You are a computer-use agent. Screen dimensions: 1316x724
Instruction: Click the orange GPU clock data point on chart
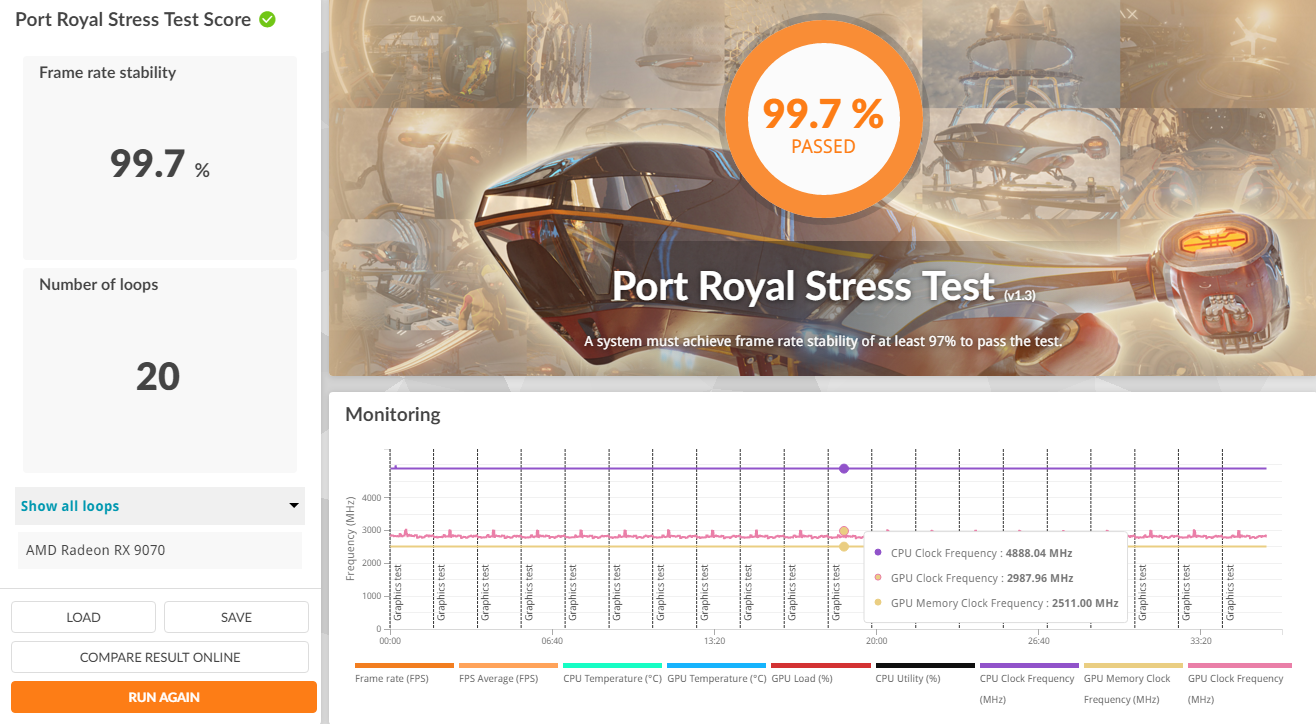click(844, 532)
